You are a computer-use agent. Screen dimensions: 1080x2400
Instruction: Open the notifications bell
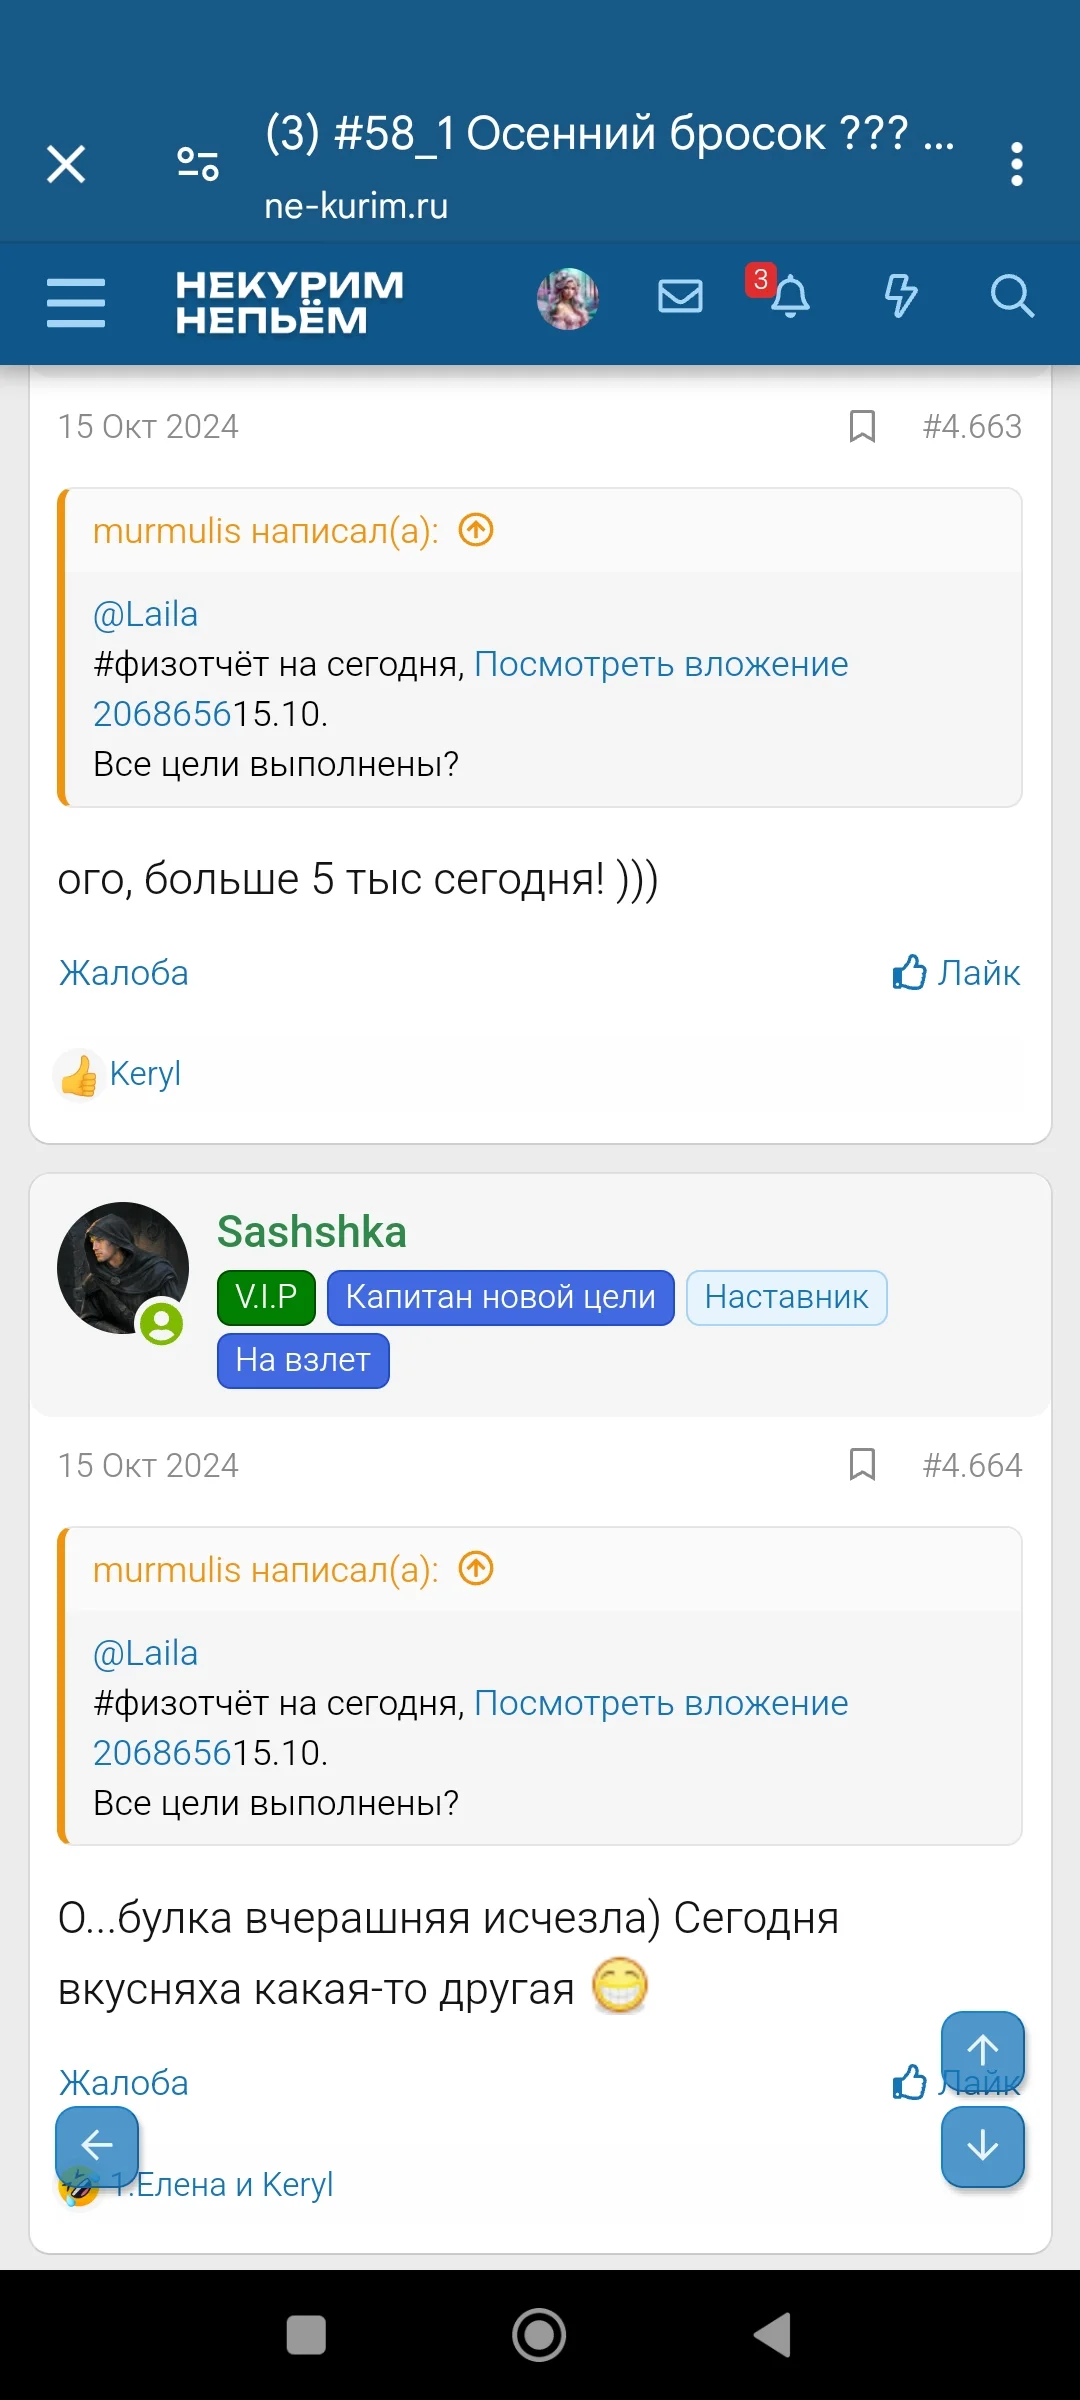coord(789,297)
